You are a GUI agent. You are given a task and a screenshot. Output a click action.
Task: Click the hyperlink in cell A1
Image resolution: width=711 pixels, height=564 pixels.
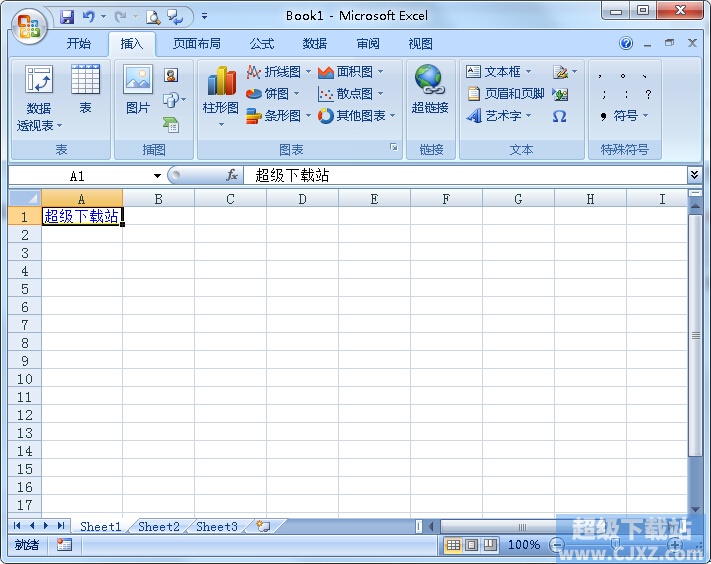coord(81,216)
